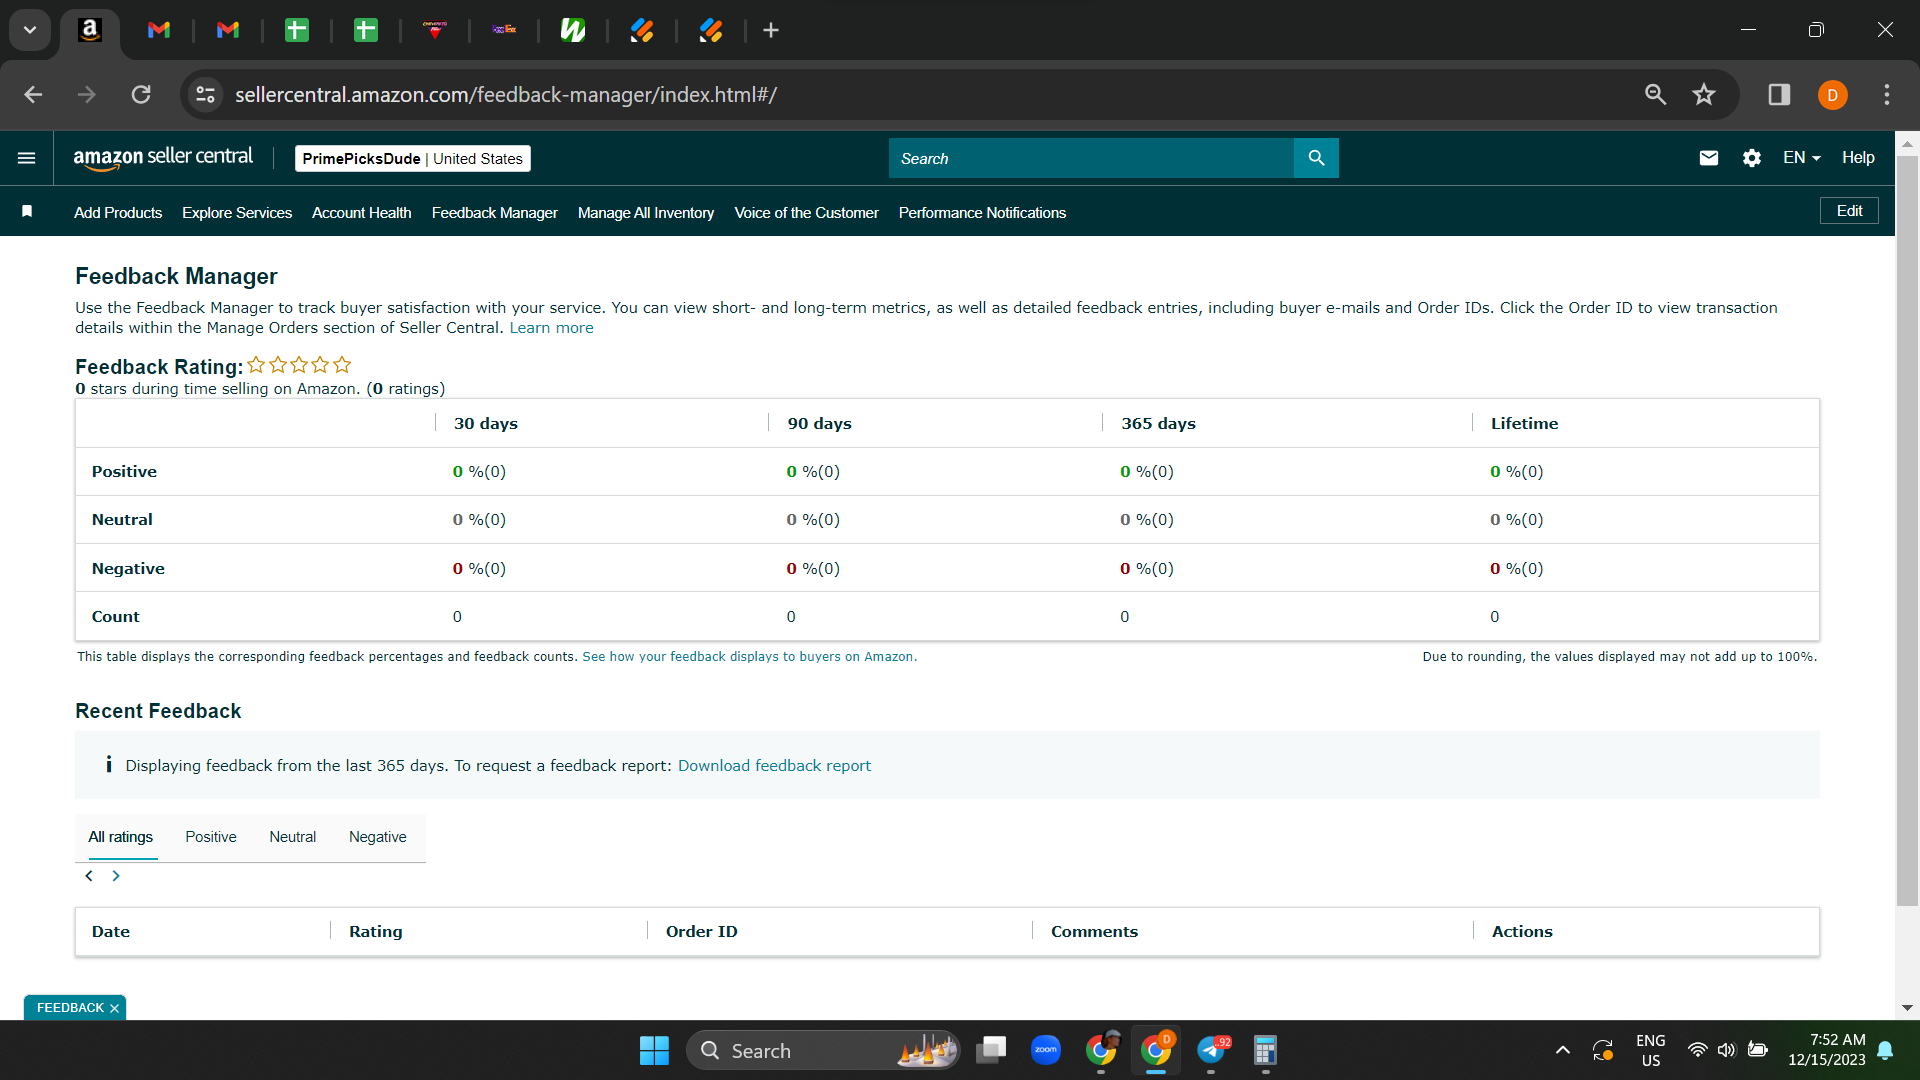This screenshot has height=1080, width=1920.
Task: Open the Seller Central hamburger menu
Action: click(27, 158)
